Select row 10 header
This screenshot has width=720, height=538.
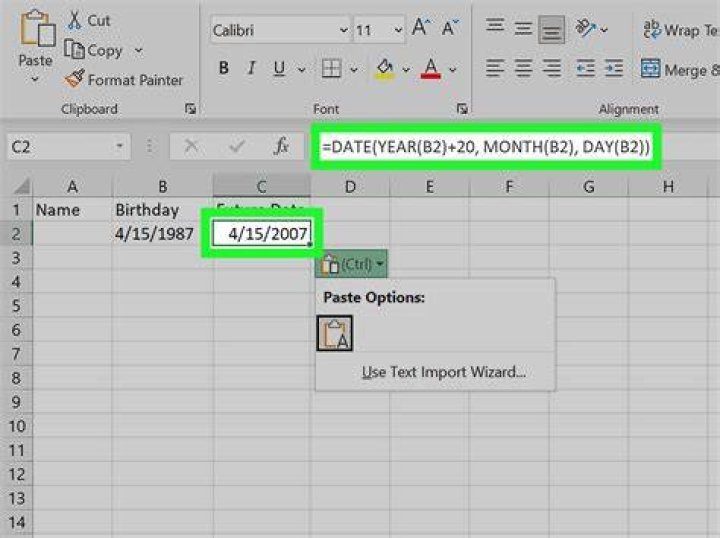click(16, 426)
